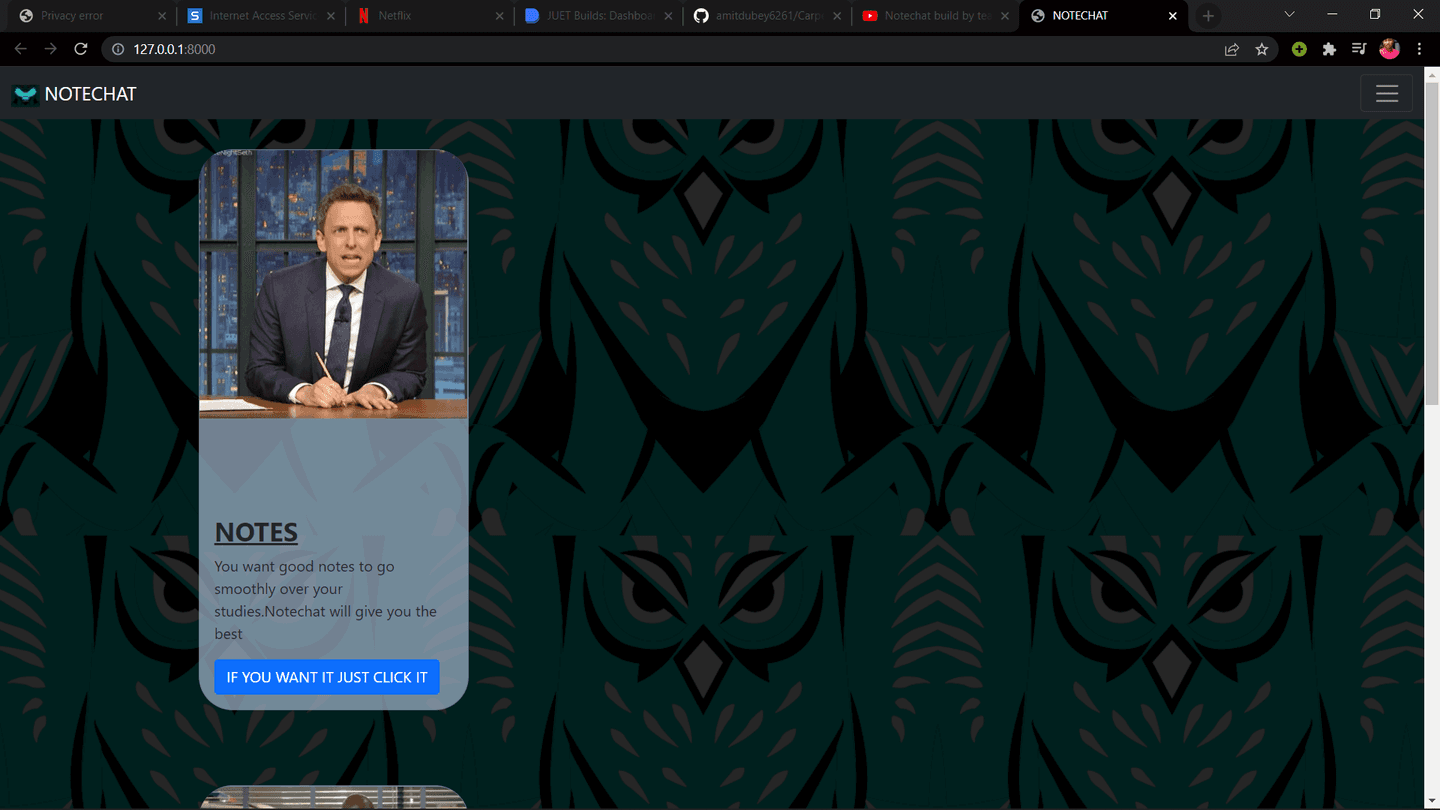This screenshot has width=1440, height=810.
Task: Close the Privacy error tab
Action: [x=162, y=16]
